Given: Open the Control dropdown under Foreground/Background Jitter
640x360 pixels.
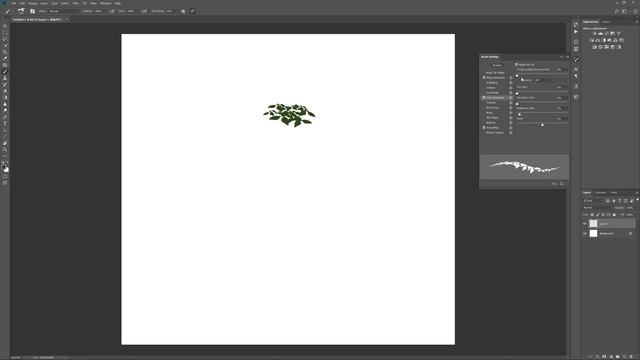Looking at the screenshot, I should click(x=545, y=80).
